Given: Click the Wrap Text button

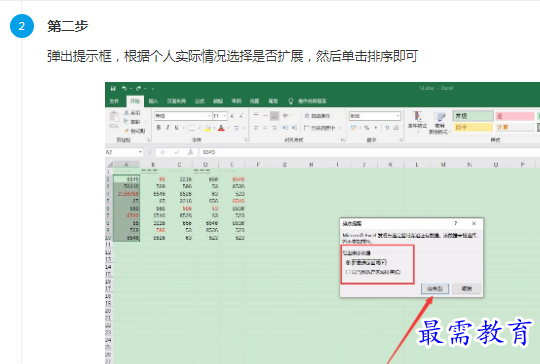Looking at the screenshot, I should pos(317,116).
